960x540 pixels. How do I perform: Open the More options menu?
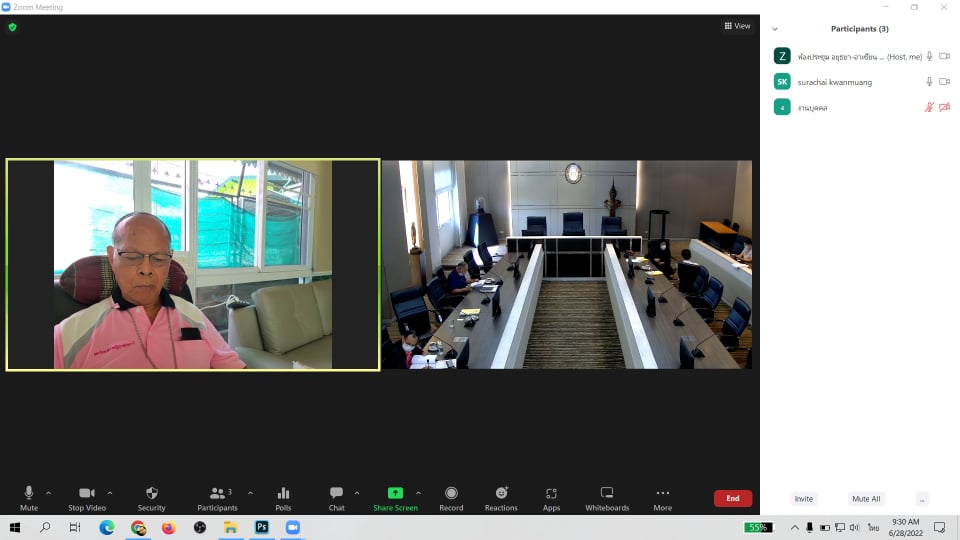coord(662,497)
